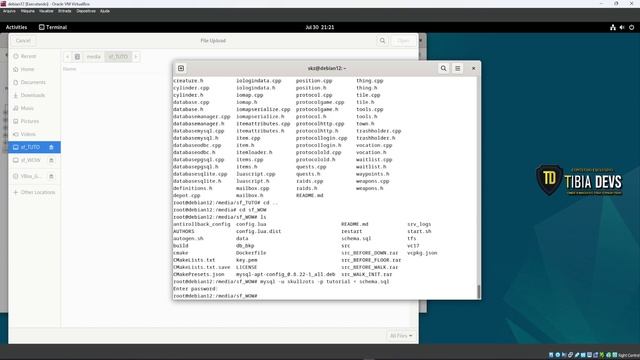640x360 pixels.
Task: Open the Entrada menu in VirtualBox
Action: tap(64, 11)
